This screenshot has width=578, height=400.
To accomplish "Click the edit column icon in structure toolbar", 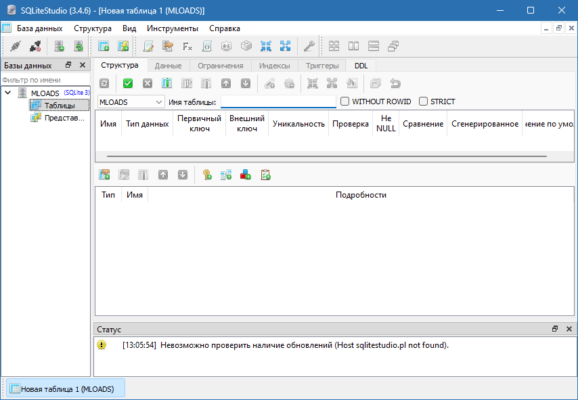I will (x=187, y=84).
